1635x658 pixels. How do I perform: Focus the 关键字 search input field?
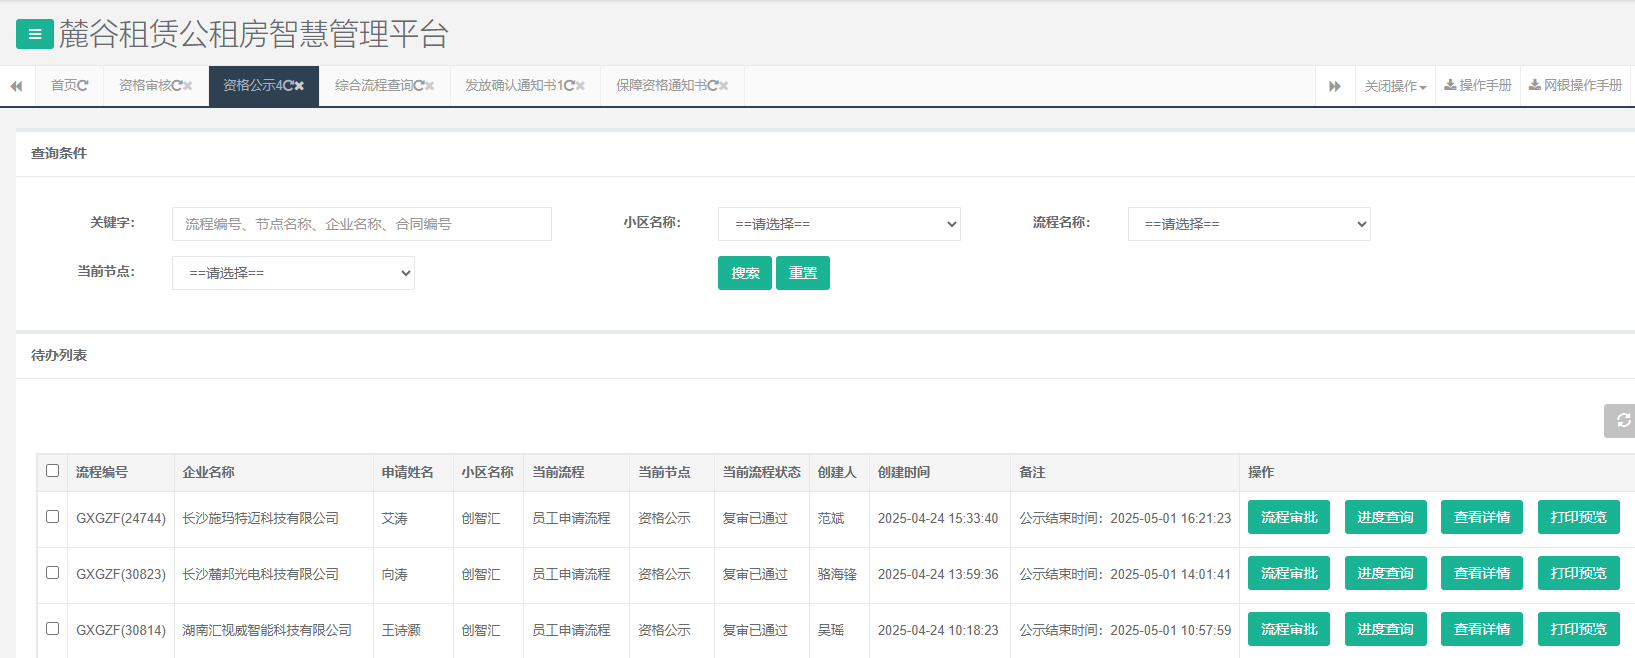361,224
